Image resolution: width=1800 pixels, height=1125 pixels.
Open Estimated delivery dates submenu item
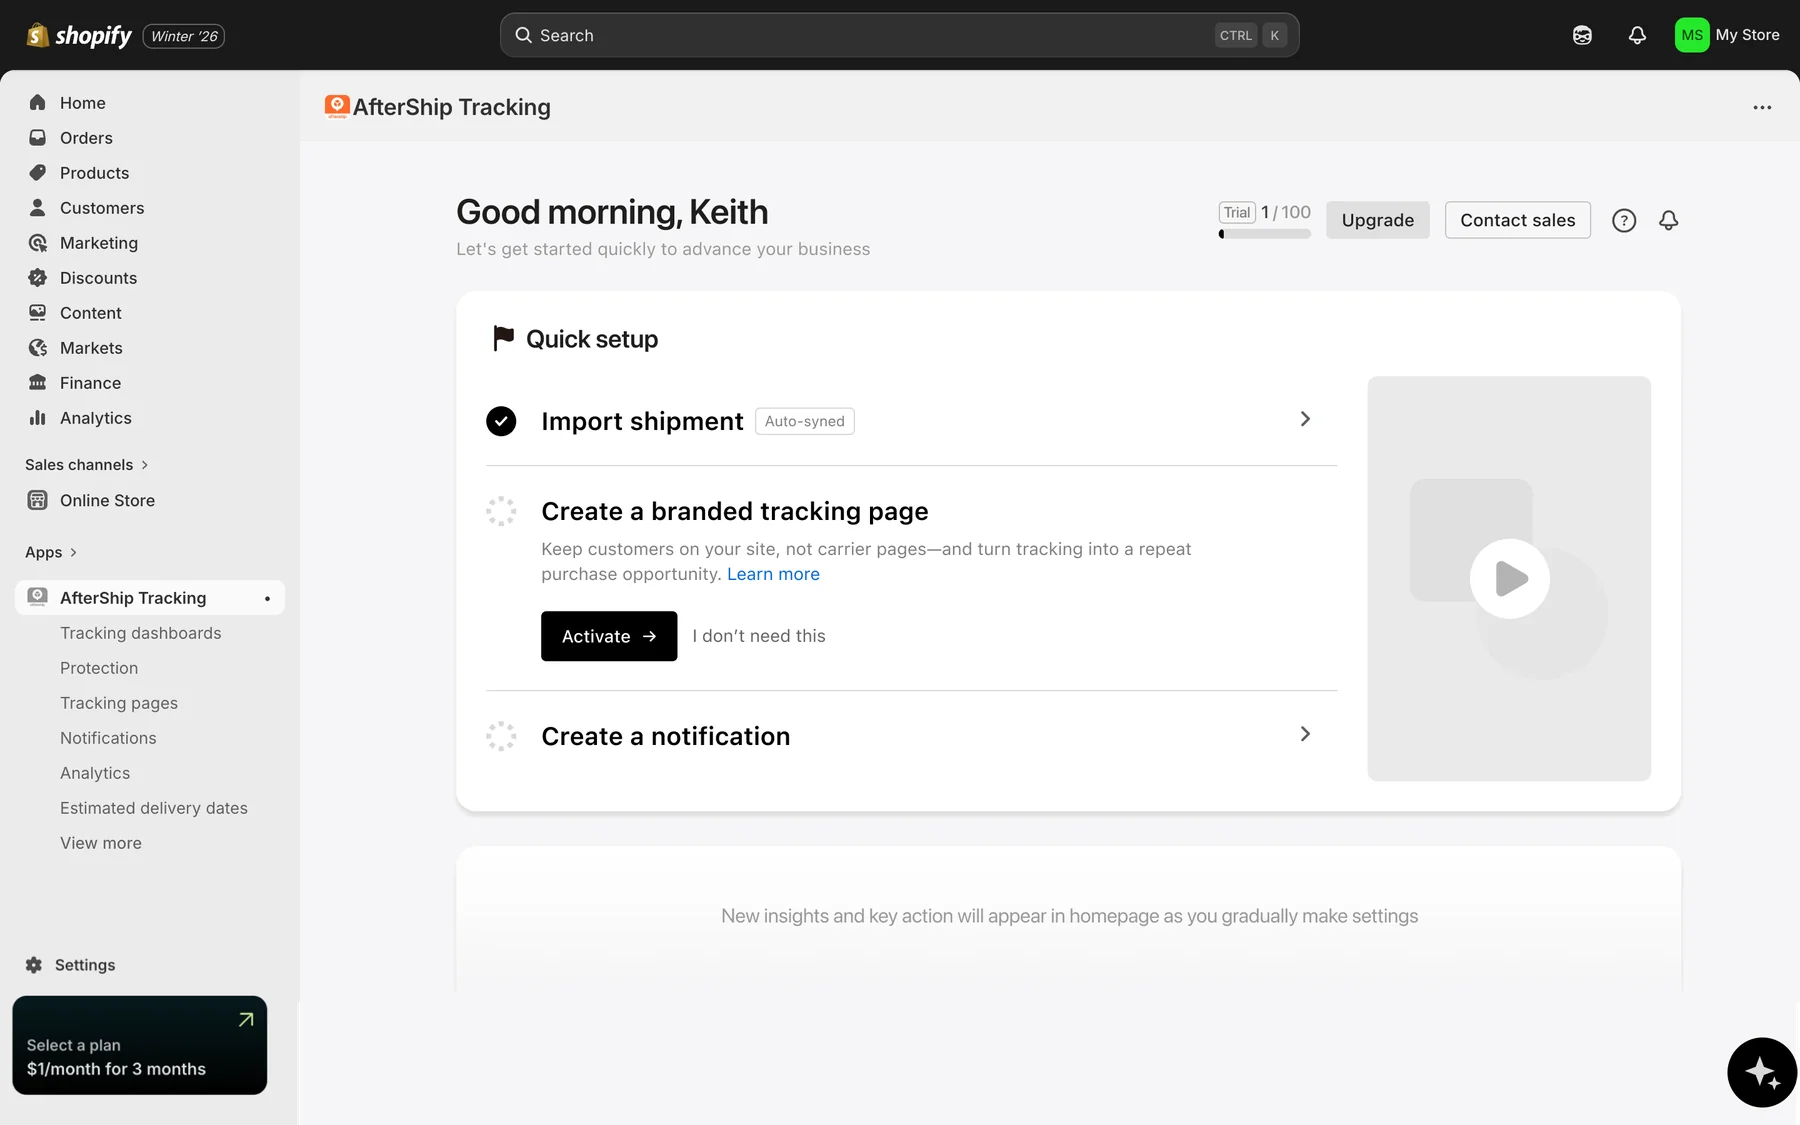[154, 808]
